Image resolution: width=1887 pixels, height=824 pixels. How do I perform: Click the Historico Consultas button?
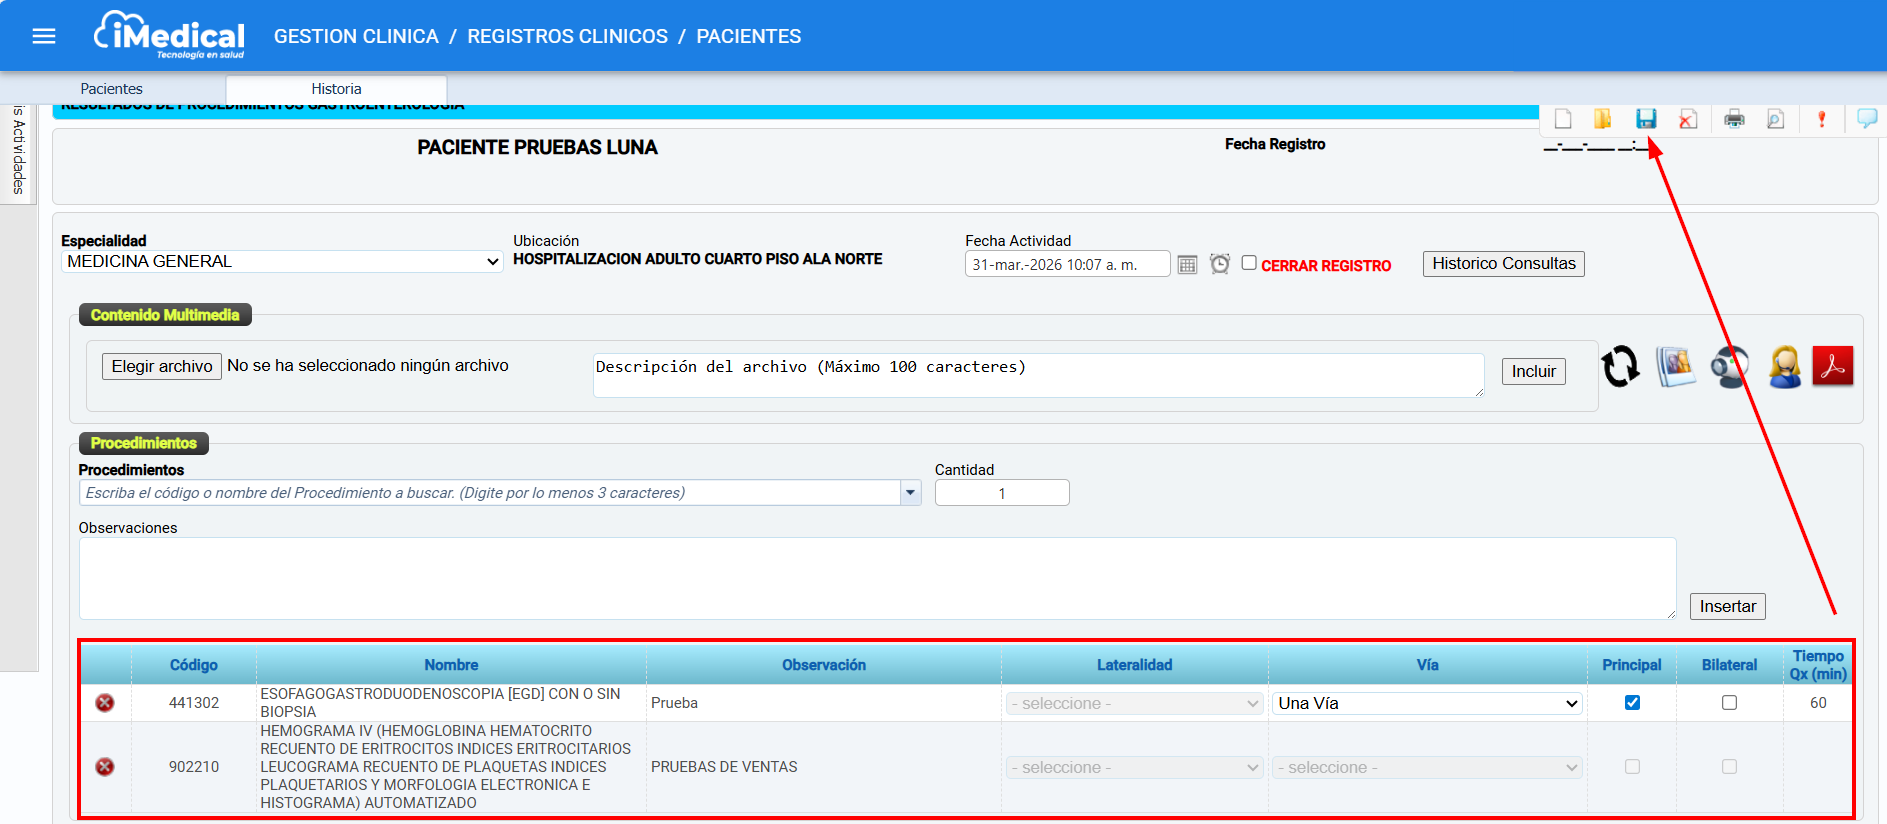point(1503,264)
